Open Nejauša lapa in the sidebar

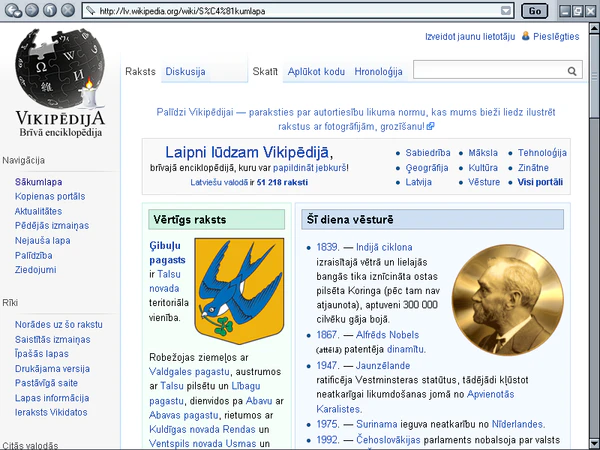tap(41, 240)
